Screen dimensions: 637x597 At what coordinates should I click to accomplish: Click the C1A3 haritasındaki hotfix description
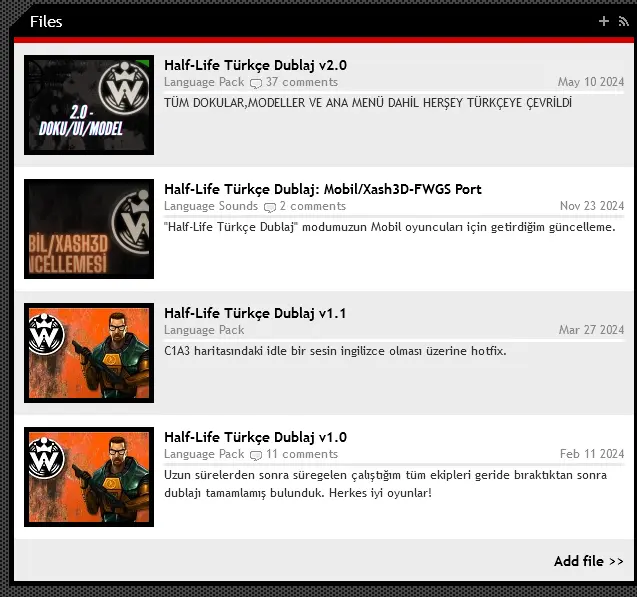coord(335,351)
